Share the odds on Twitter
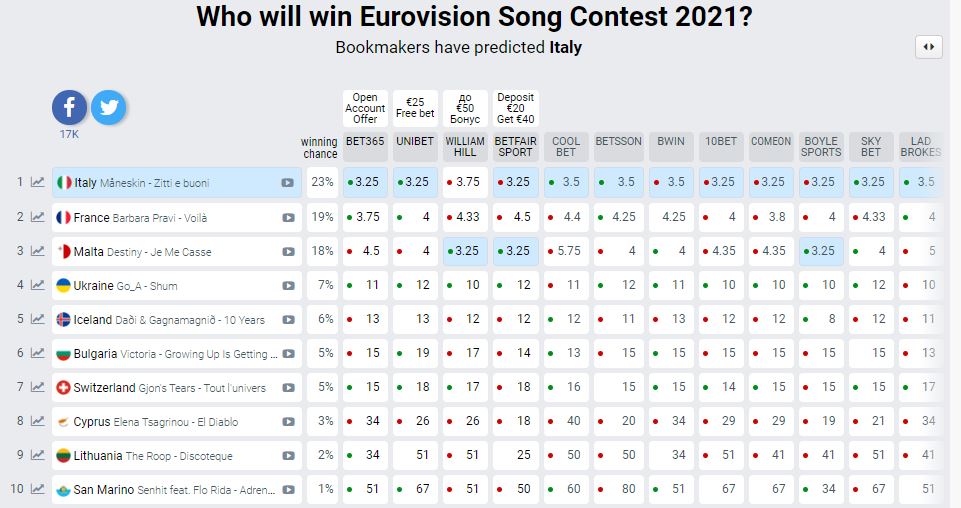Viewport: 961px width, 508px height. pos(108,107)
